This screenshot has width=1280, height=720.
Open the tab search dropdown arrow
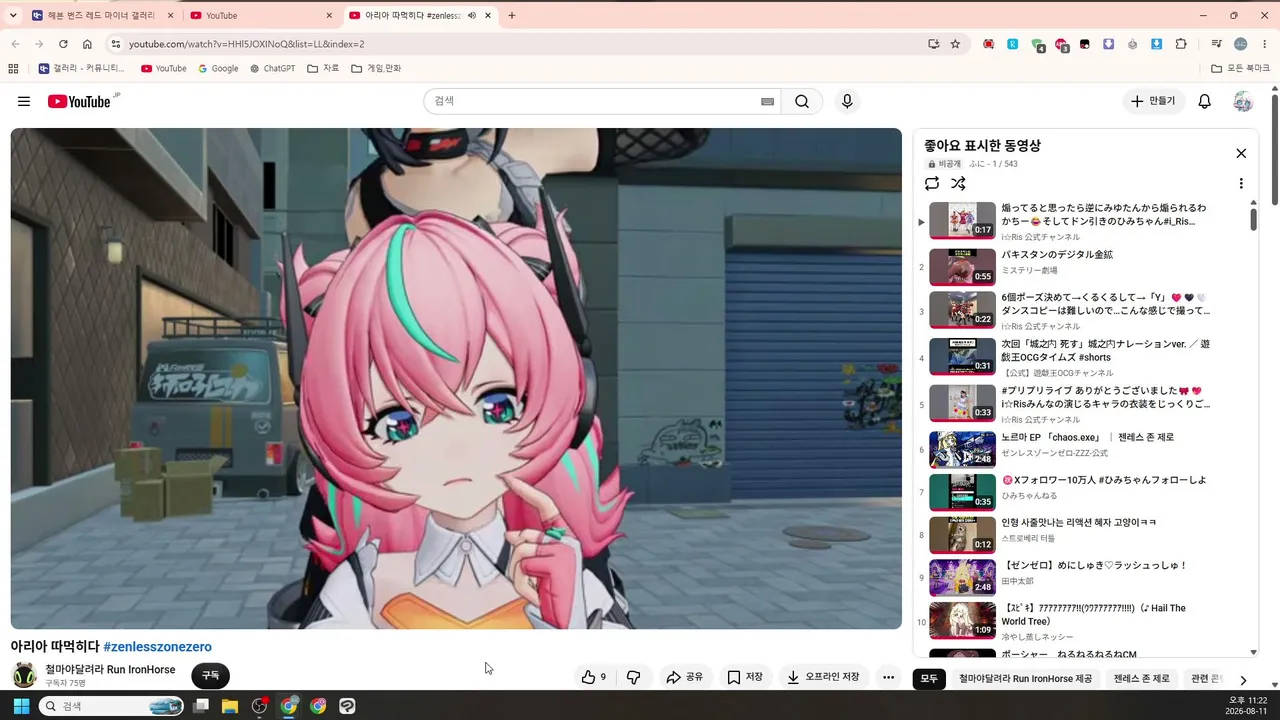pyautogui.click(x=13, y=15)
